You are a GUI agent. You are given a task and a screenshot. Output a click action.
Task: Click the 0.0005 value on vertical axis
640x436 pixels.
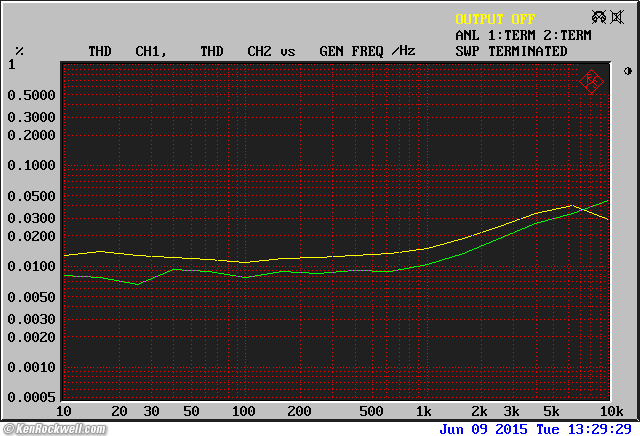[31, 398]
